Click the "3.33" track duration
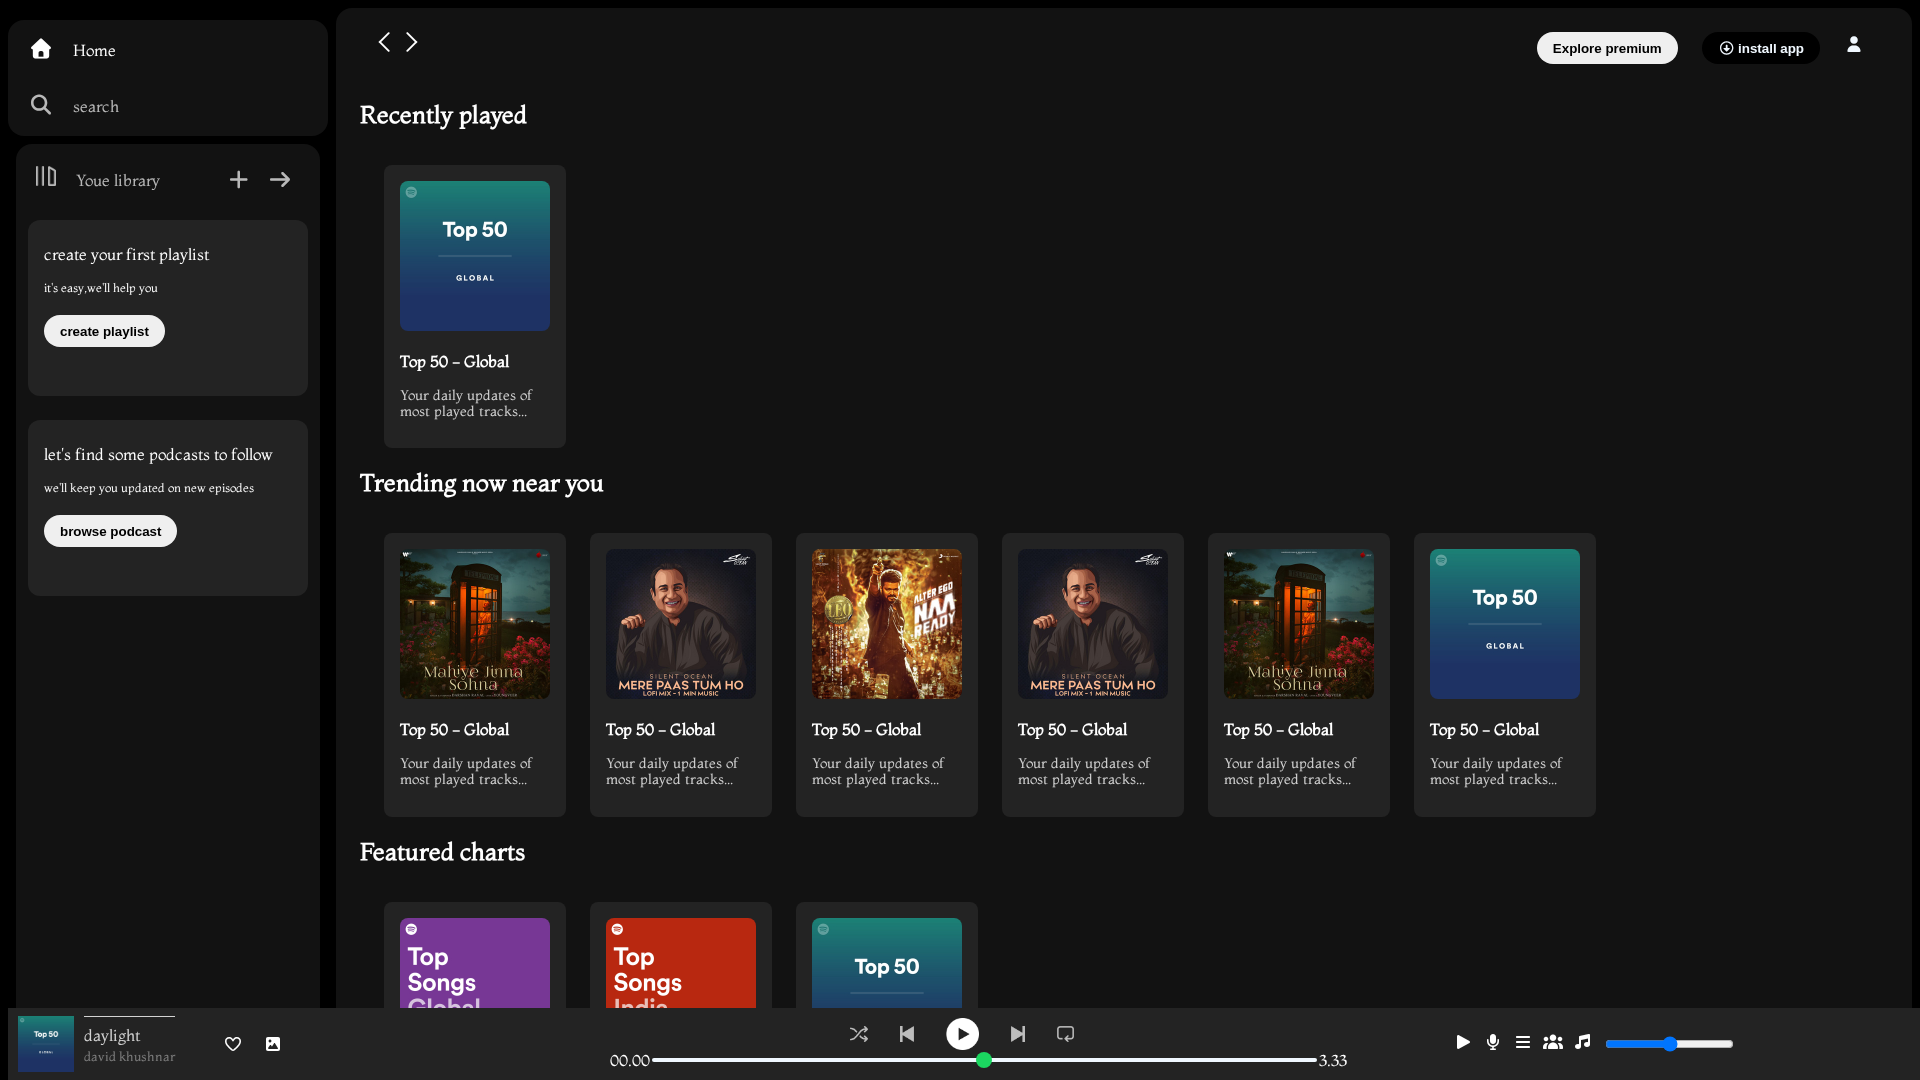1920x1080 pixels. [x=1333, y=1061]
